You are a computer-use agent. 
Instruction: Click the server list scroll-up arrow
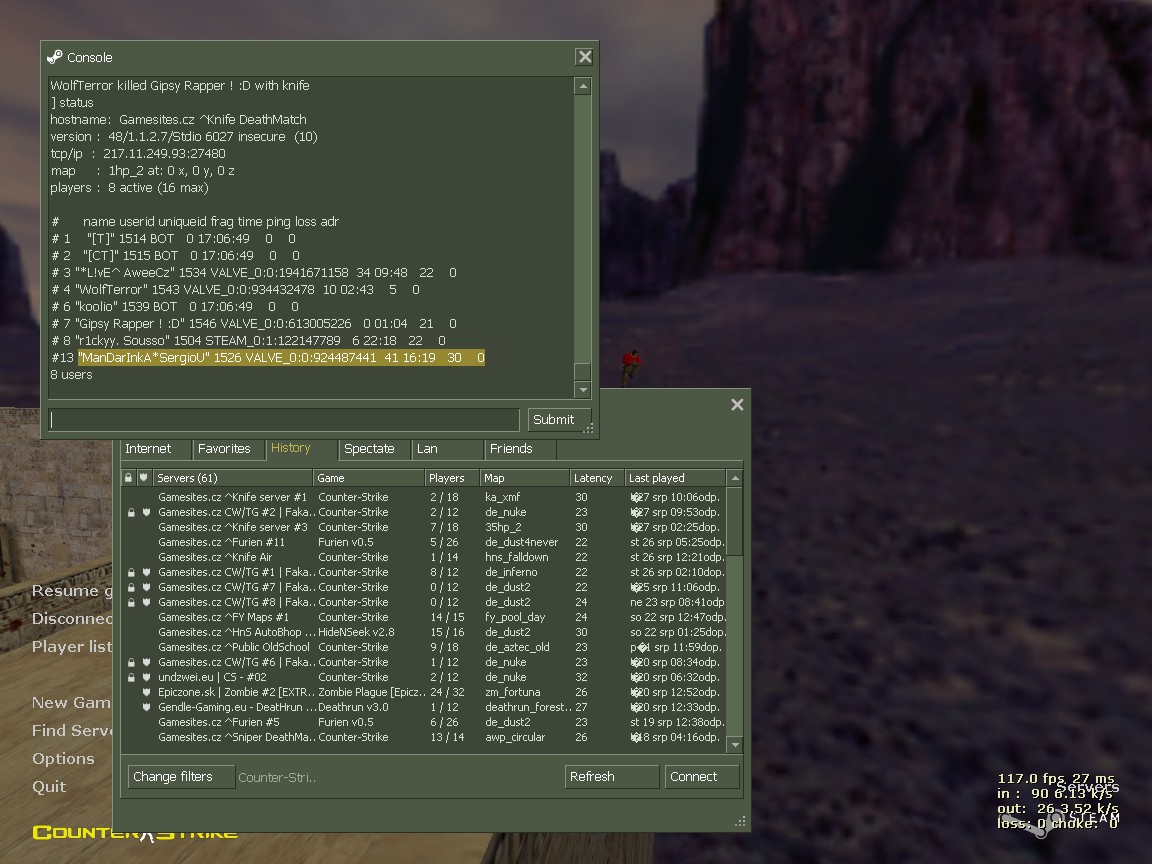[x=735, y=478]
